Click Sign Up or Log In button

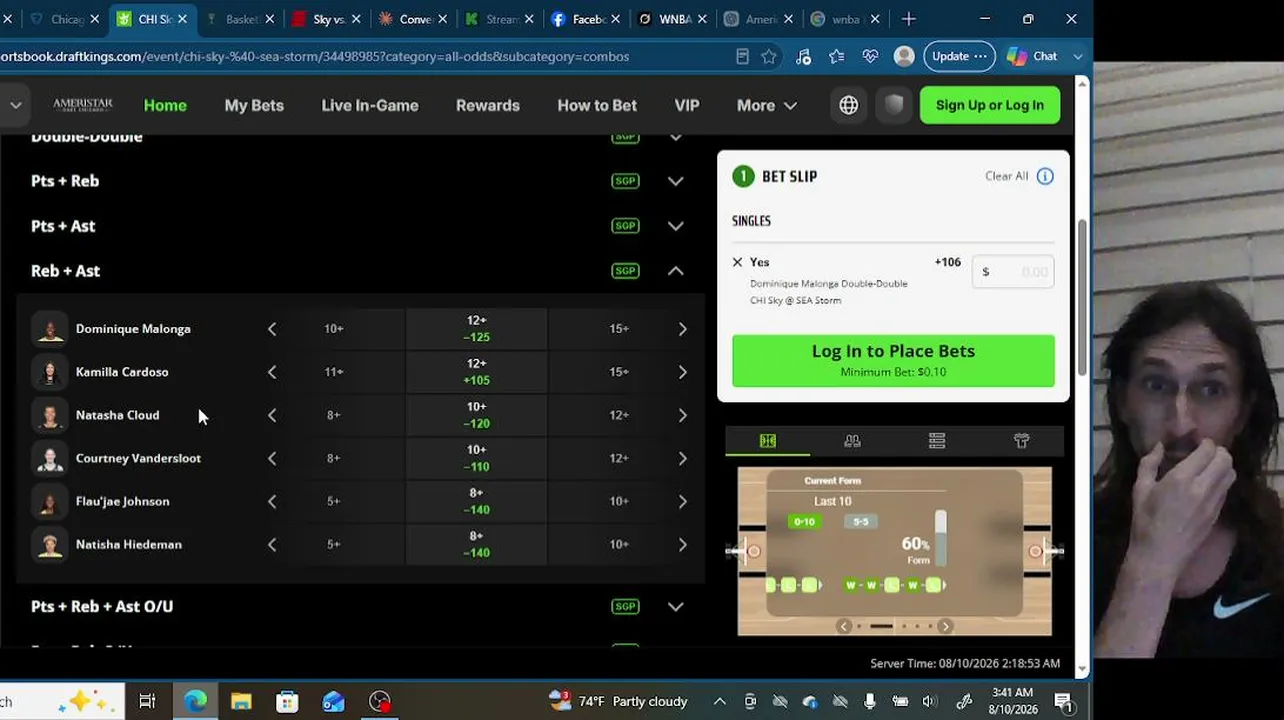990,105
